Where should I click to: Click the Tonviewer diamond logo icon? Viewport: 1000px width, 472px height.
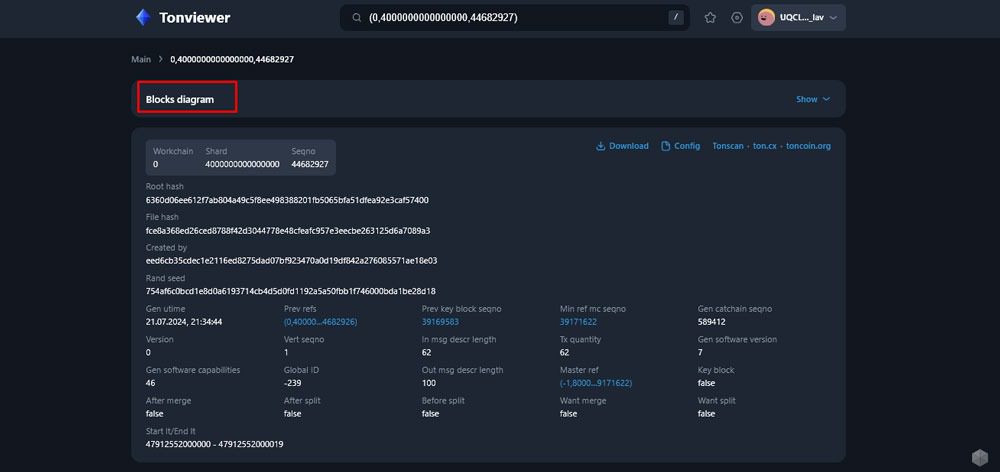(143, 17)
